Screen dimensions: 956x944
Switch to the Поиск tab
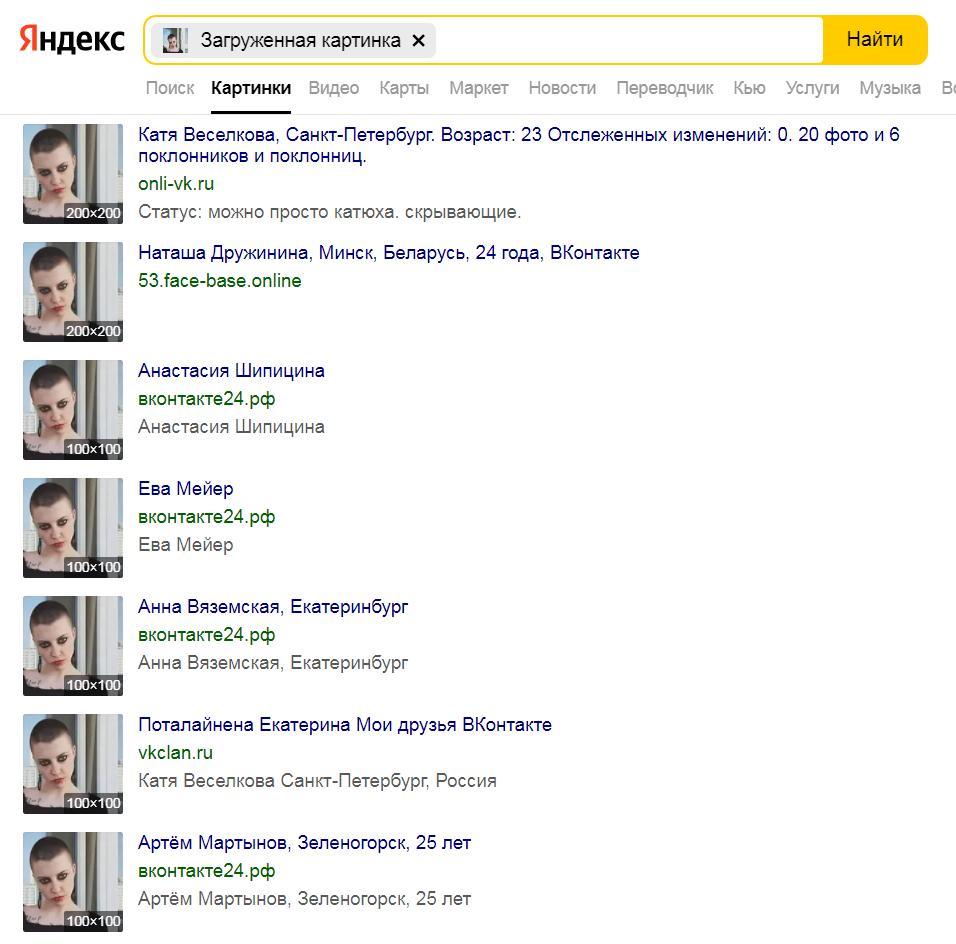(169, 88)
